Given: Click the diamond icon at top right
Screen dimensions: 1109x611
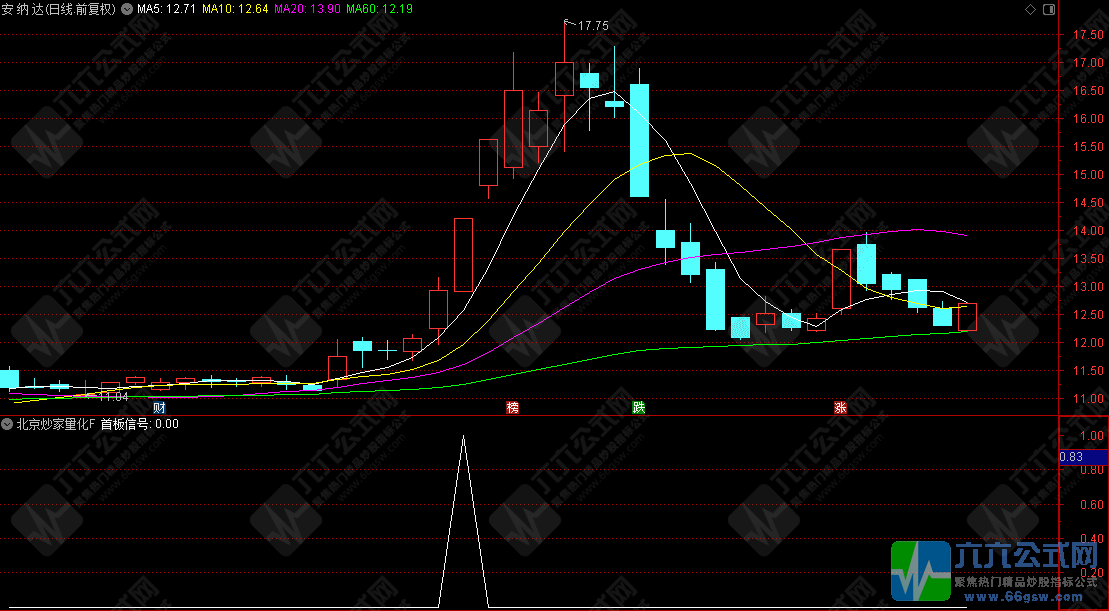Looking at the screenshot, I should tap(1031, 9).
